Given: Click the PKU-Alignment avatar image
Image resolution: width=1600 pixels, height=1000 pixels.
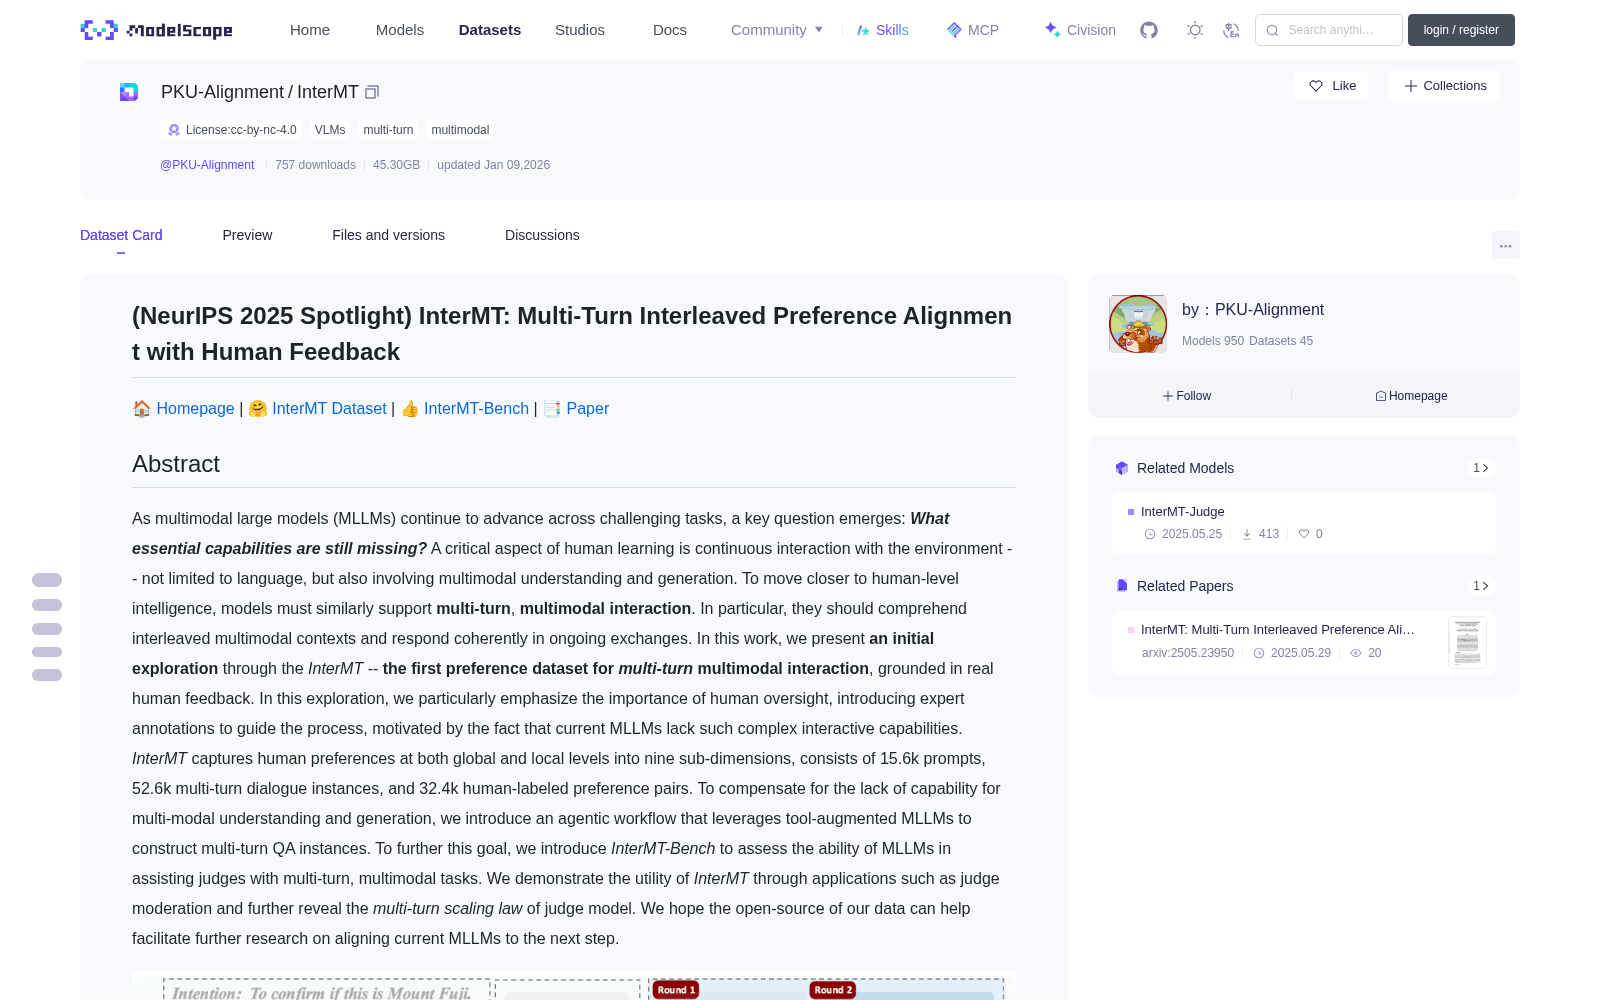Looking at the screenshot, I should click(1138, 324).
